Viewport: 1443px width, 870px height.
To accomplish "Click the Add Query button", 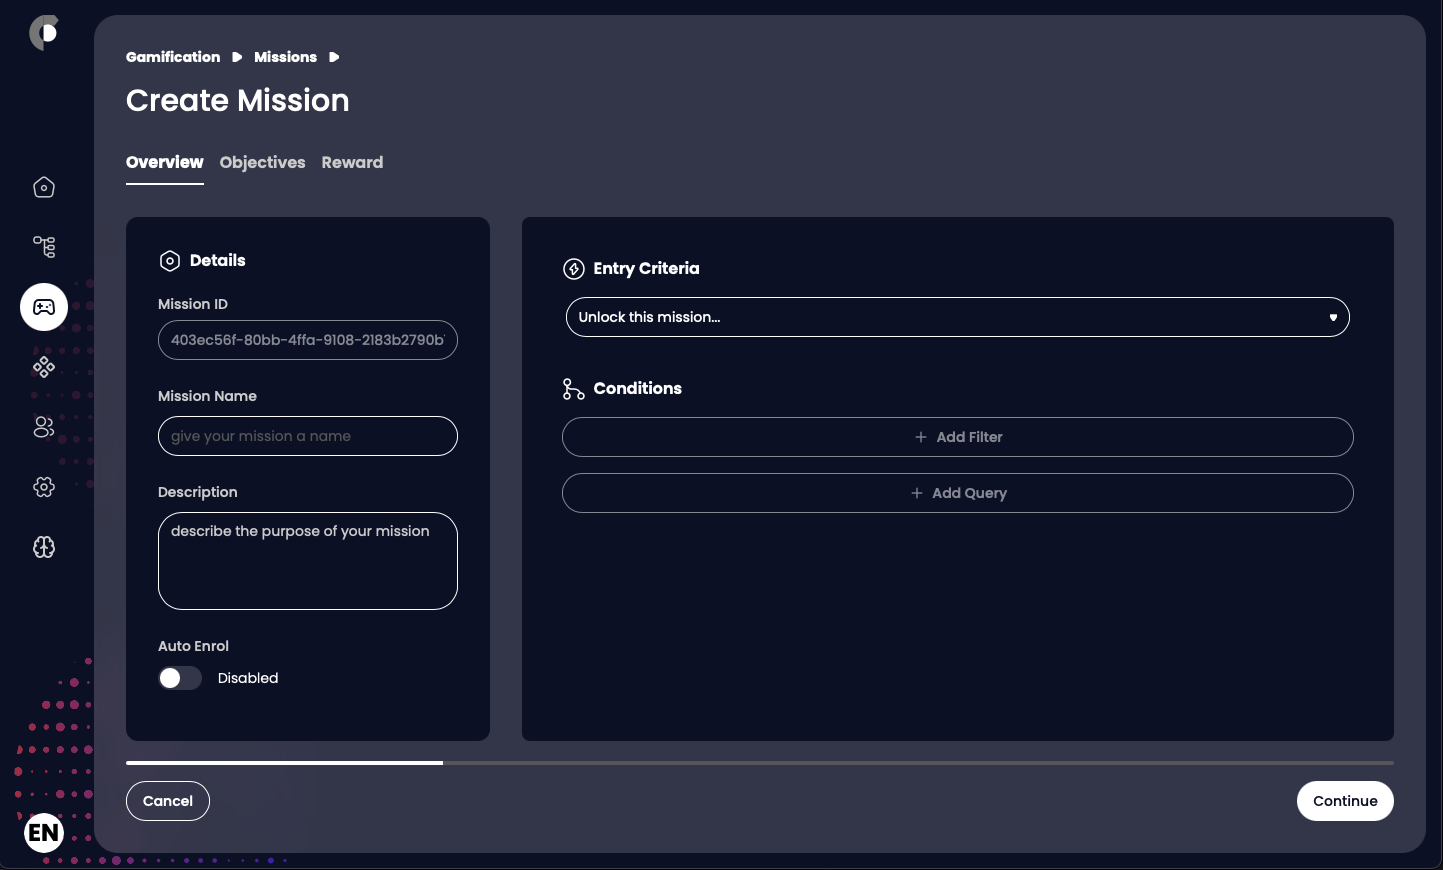I will click(x=957, y=493).
